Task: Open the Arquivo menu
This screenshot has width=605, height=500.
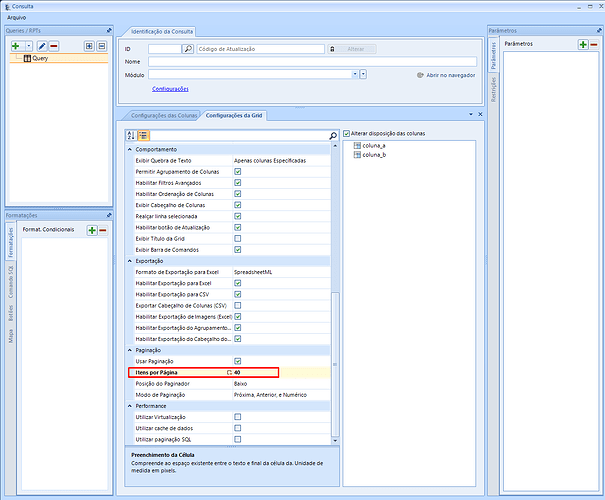Action: 17,18
